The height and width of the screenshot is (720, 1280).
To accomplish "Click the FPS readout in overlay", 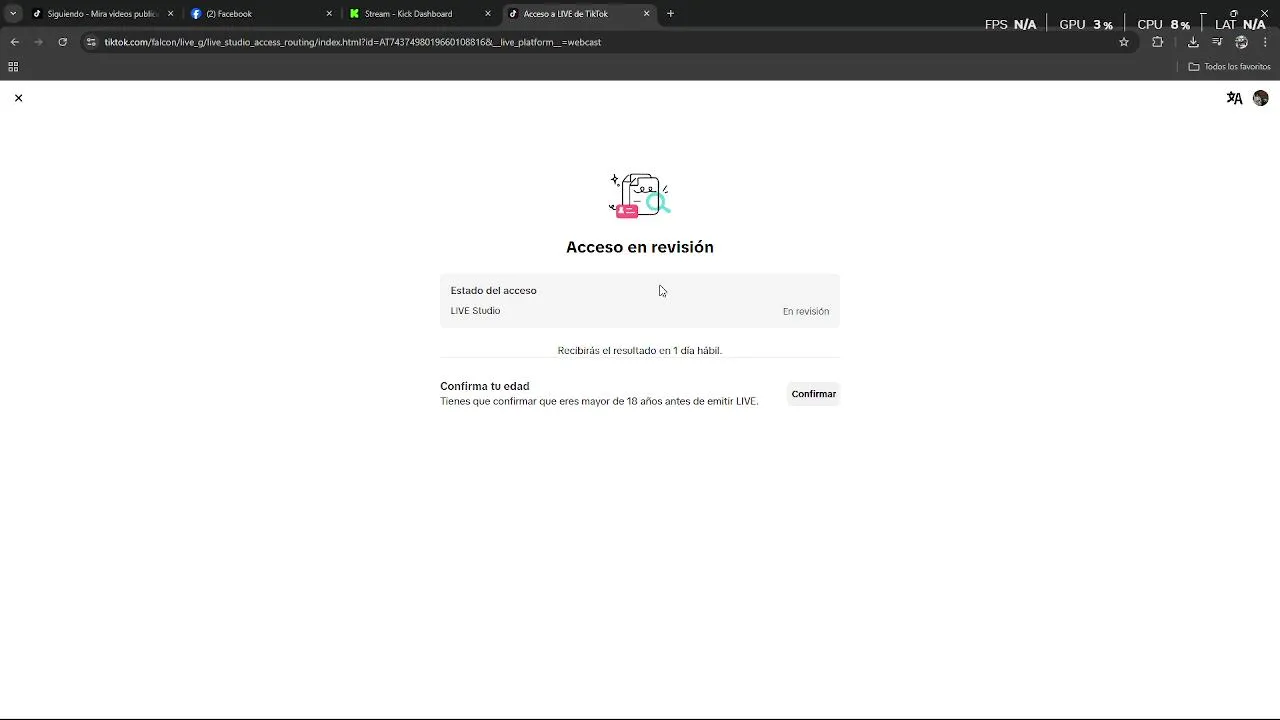I will pos(1010,24).
